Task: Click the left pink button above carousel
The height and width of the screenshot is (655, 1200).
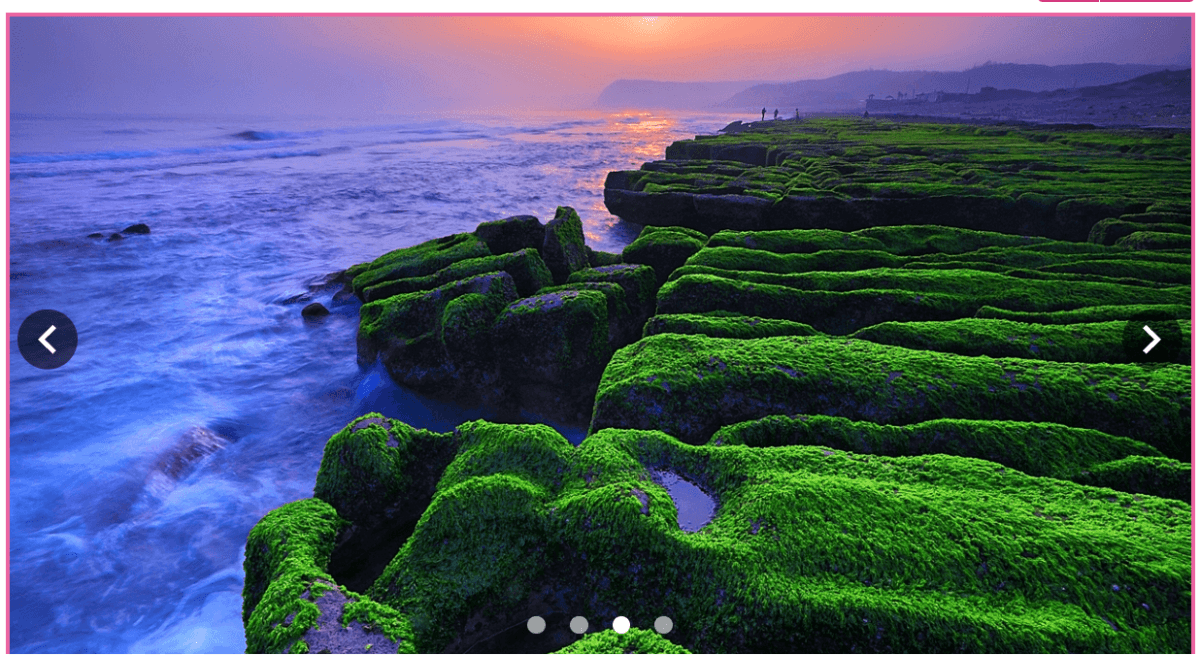Action: tap(1067, 1)
